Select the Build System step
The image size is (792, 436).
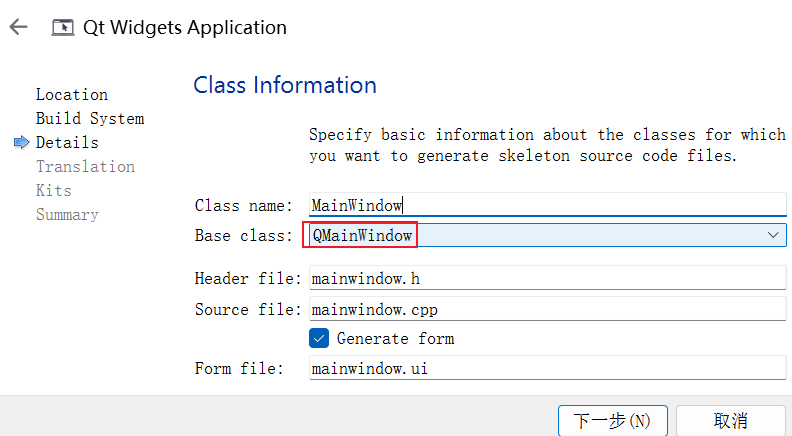tap(90, 119)
